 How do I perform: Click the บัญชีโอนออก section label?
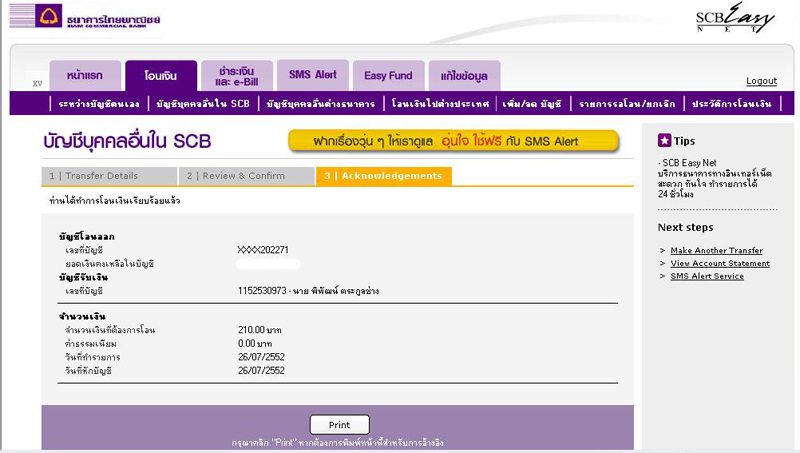click(87, 237)
